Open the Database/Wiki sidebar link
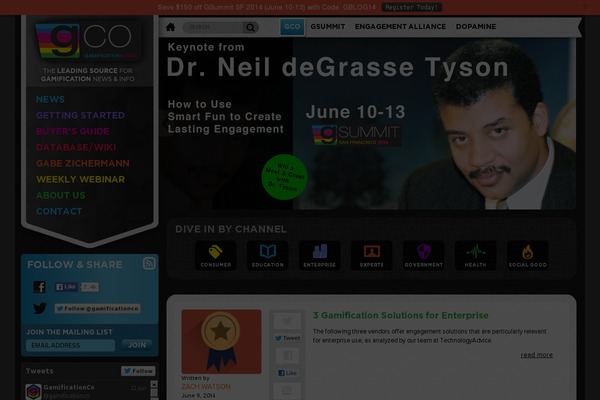 (x=76, y=148)
